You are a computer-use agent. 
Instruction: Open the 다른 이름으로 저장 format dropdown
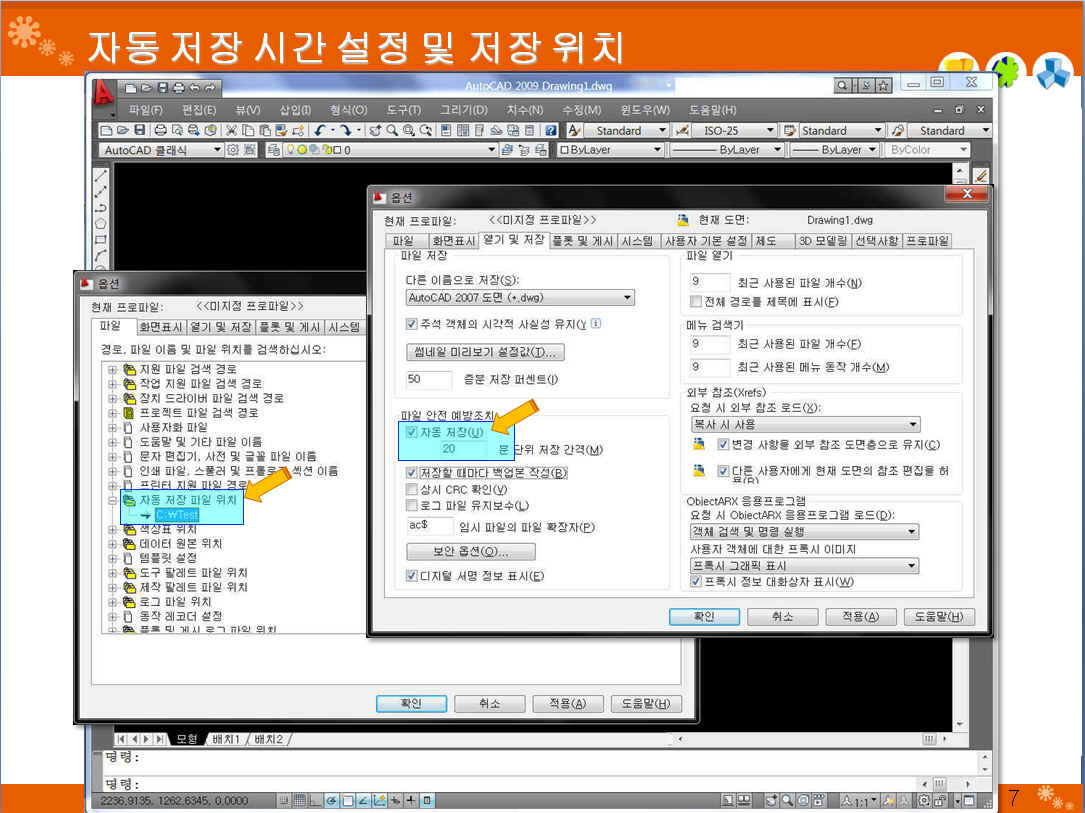click(627, 297)
